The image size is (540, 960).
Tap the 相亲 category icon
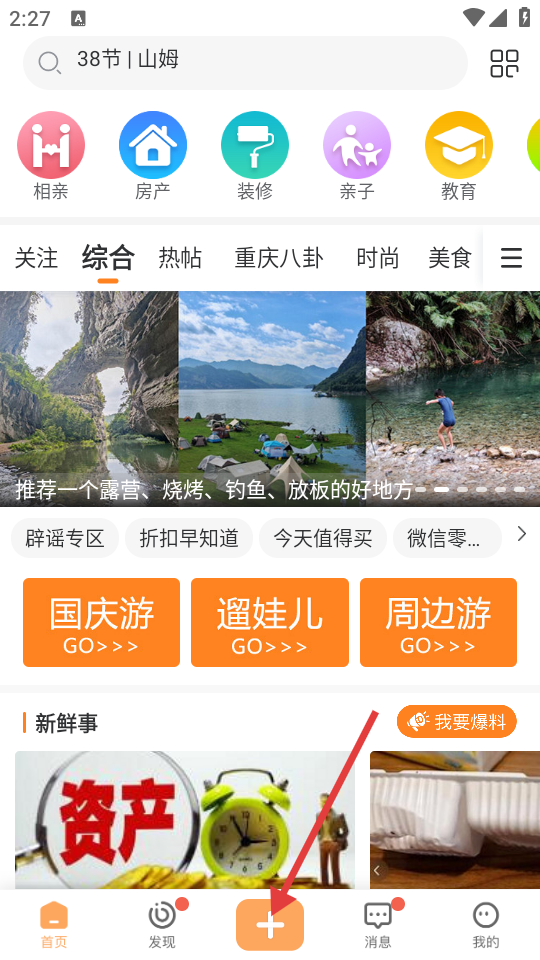click(51, 145)
